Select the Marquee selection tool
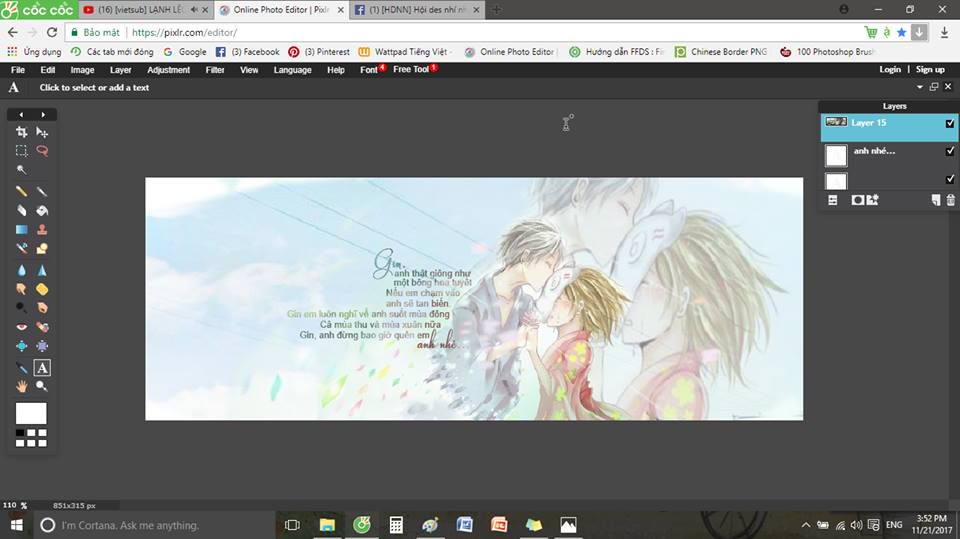Image resolution: width=960 pixels, height=539 pixels. tap(21, 151)
